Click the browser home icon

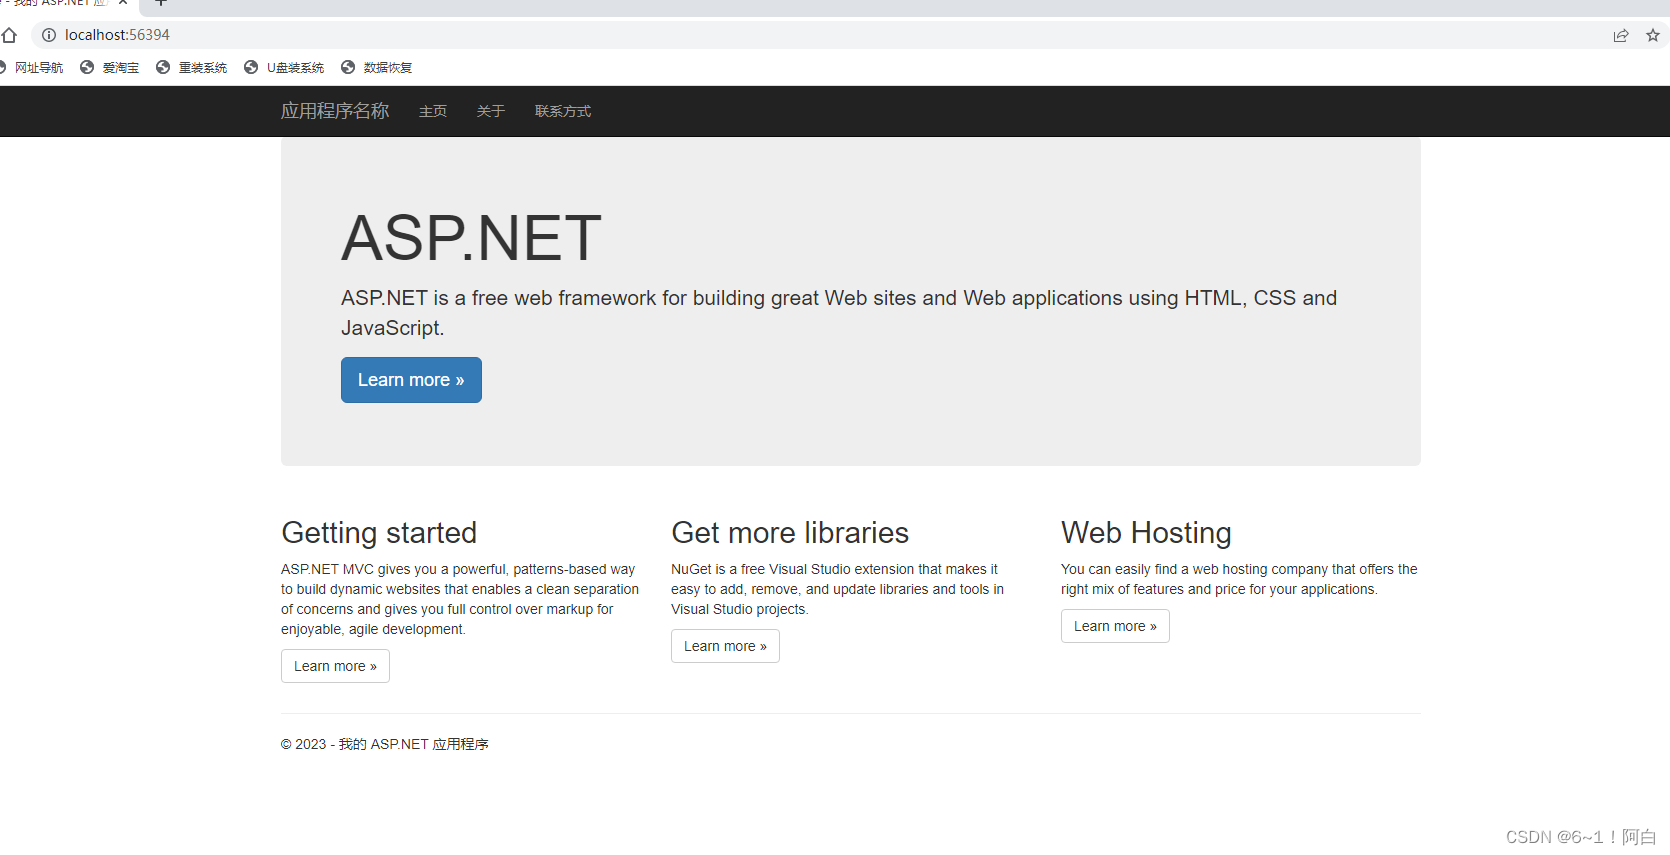(x=9, y=35)
